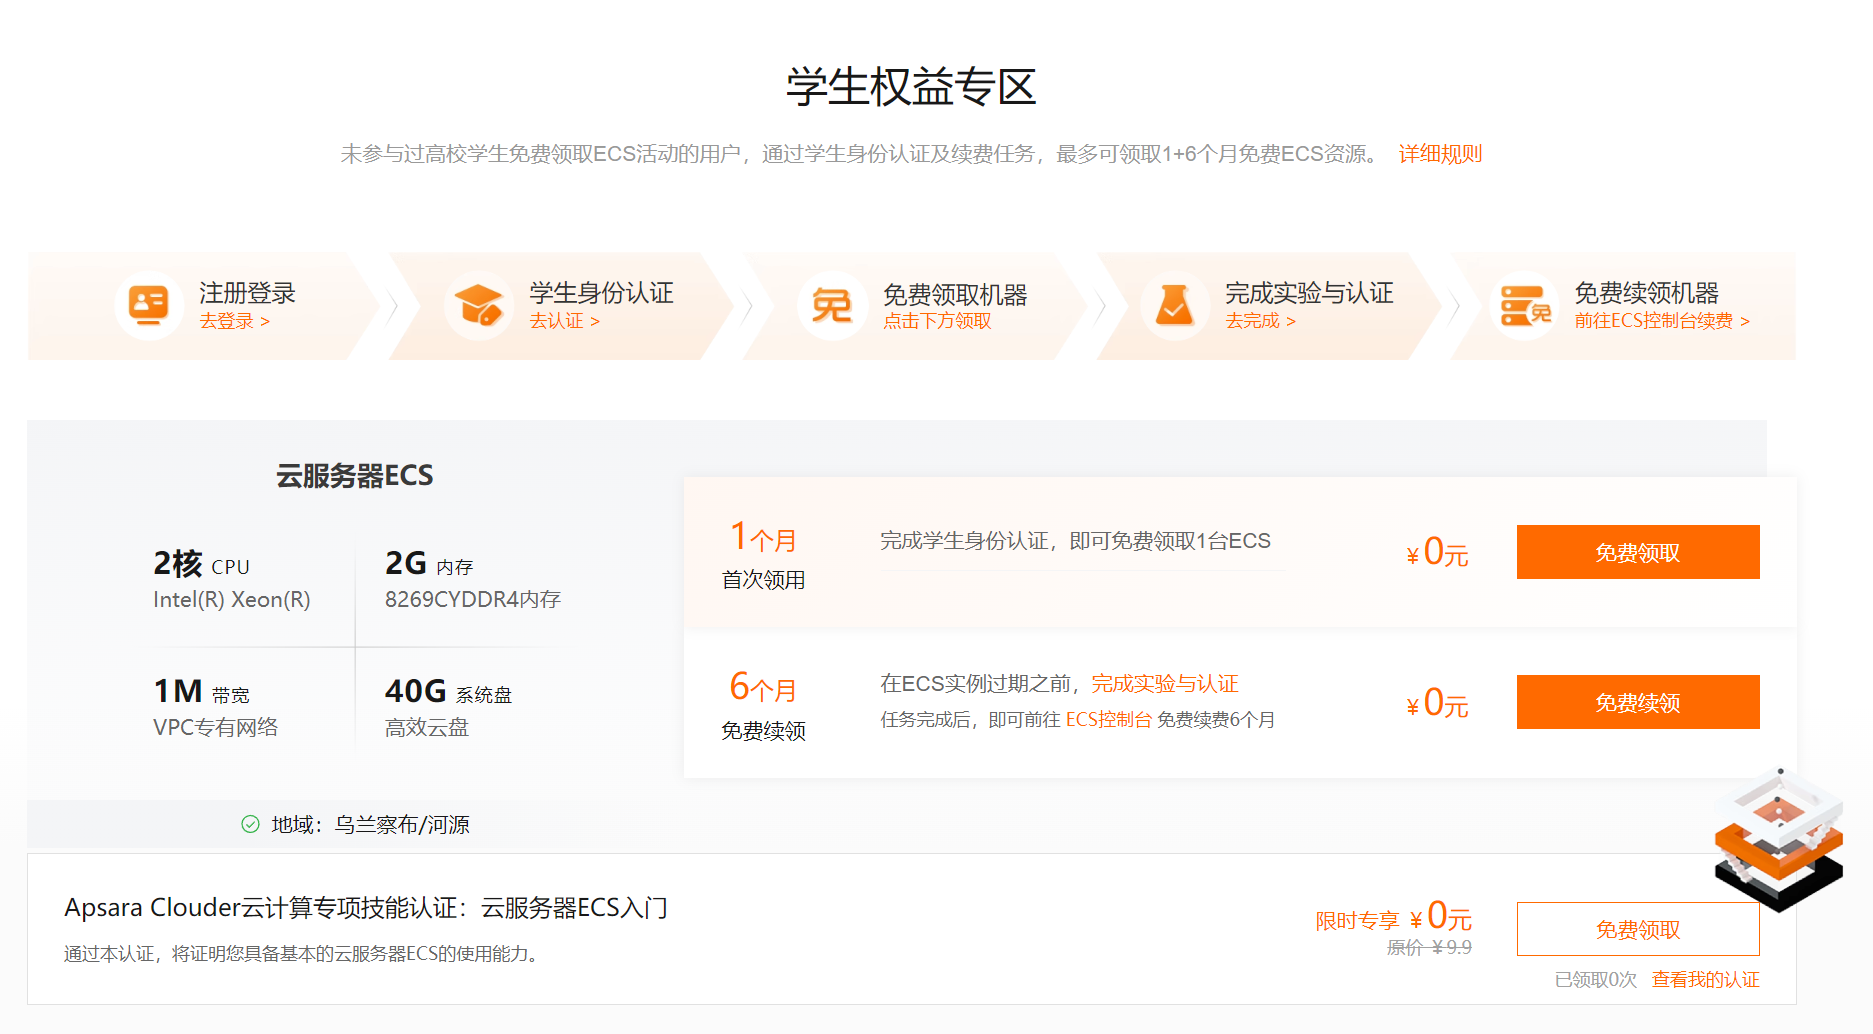Click the floating isometric cube mascot icon
This screenshot has height=1034, width=1873.
1778,838
